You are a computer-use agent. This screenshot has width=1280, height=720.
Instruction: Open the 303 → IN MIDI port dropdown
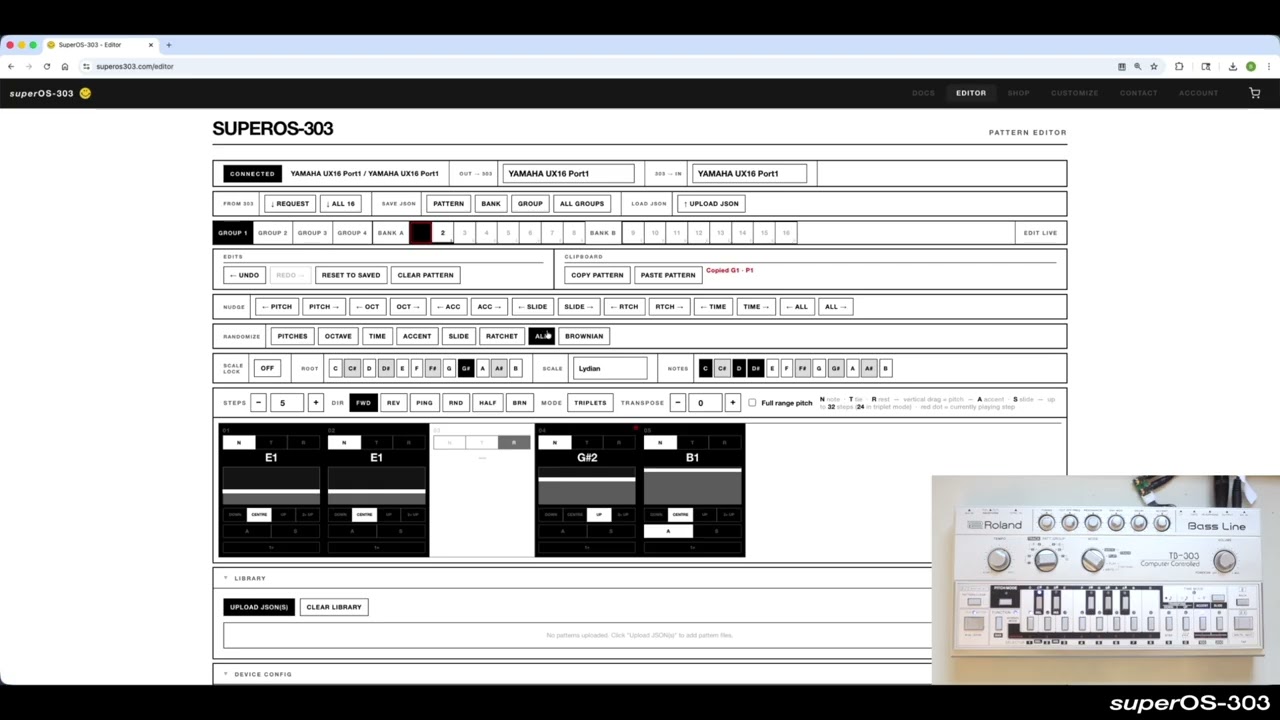(749, 173)
